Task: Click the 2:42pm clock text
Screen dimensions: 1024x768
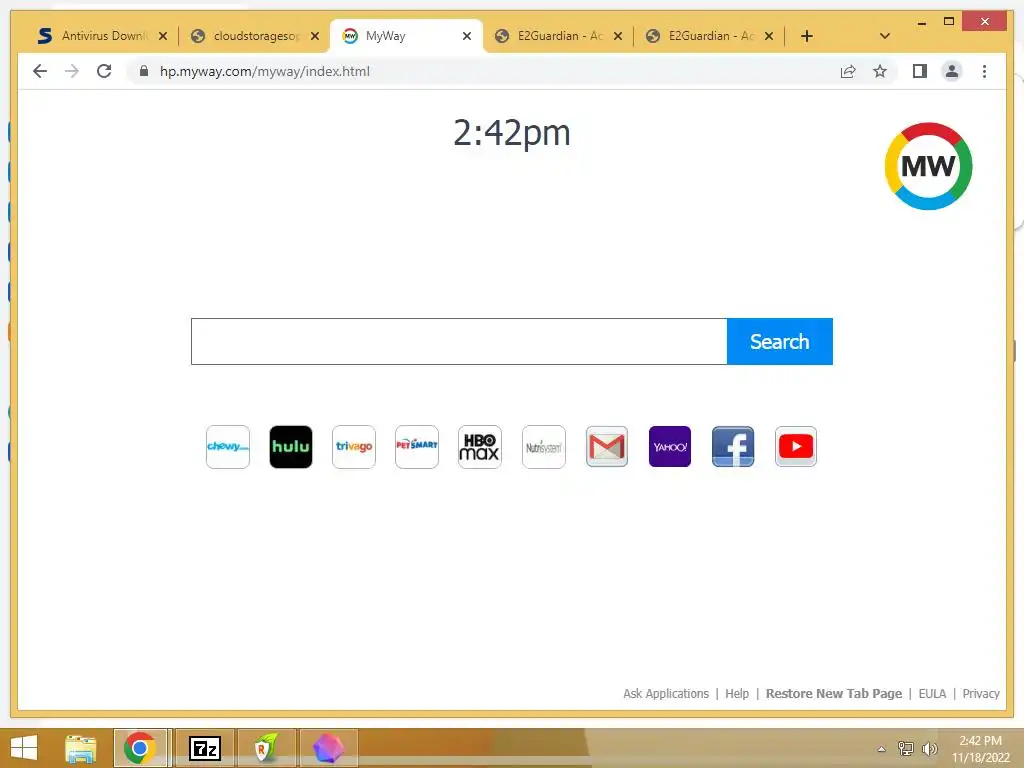Action: click(x=512, y=133)
